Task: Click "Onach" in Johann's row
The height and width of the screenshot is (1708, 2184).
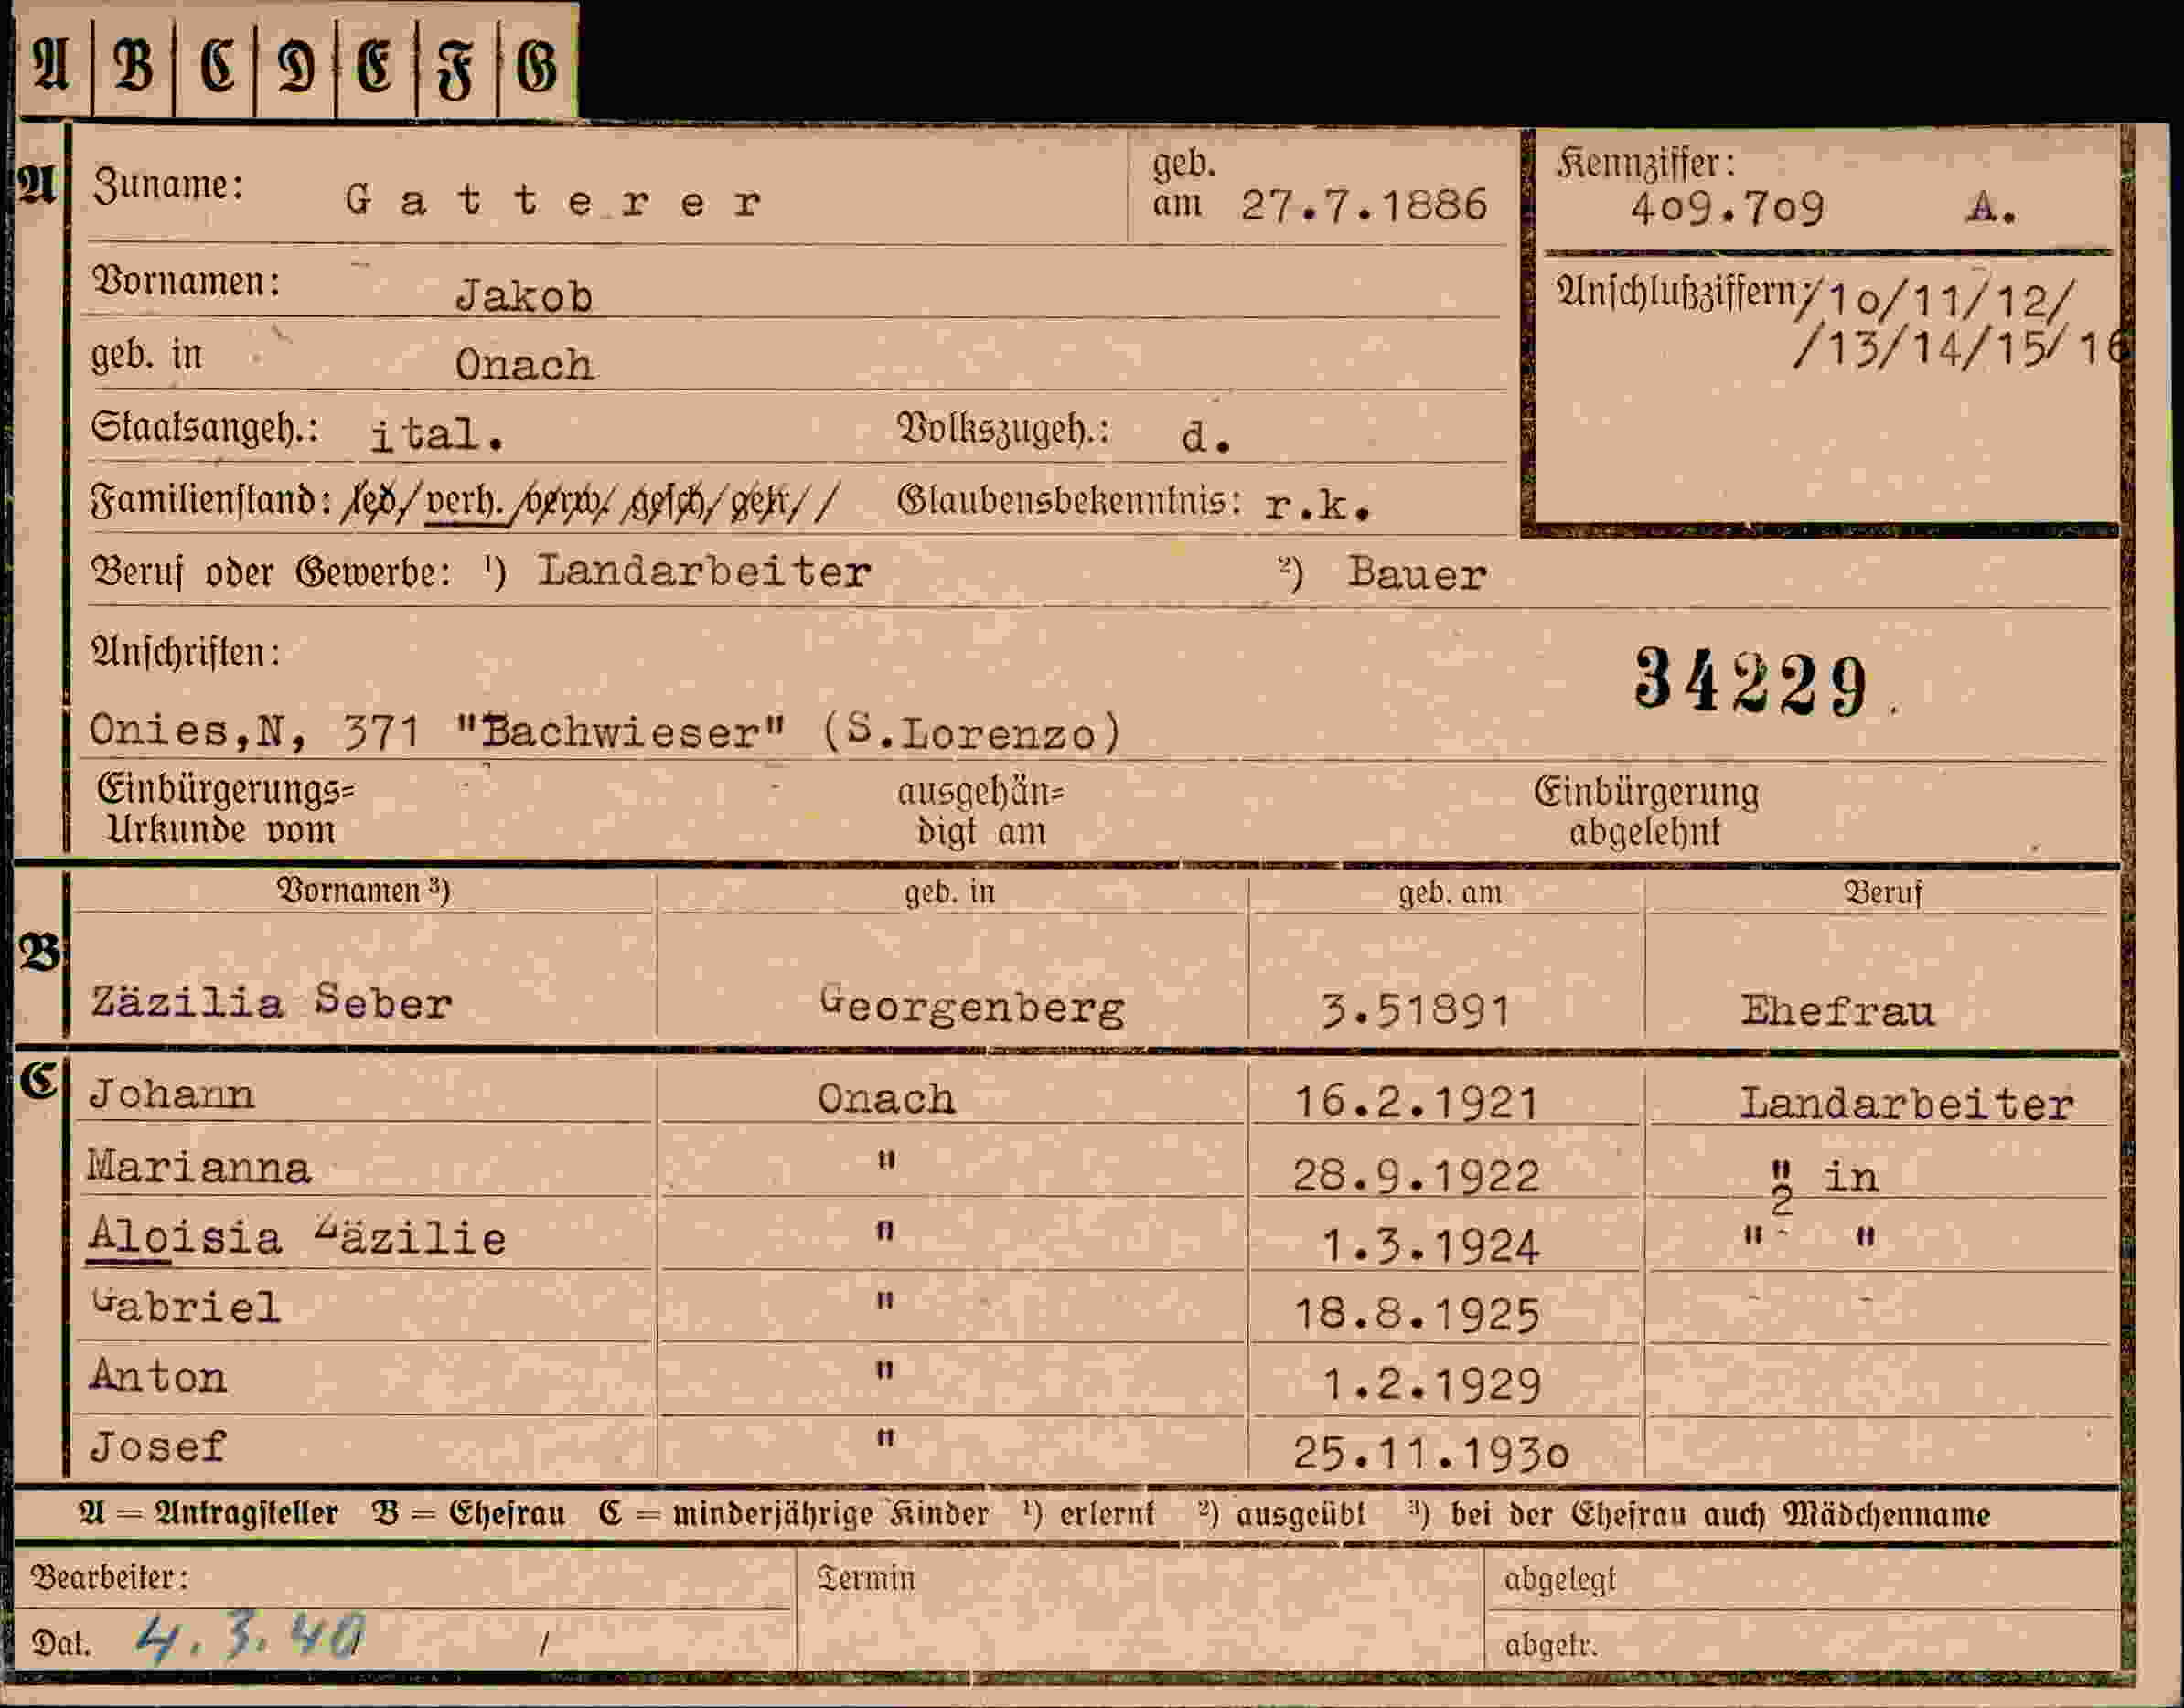Action: click(886, 1099)
